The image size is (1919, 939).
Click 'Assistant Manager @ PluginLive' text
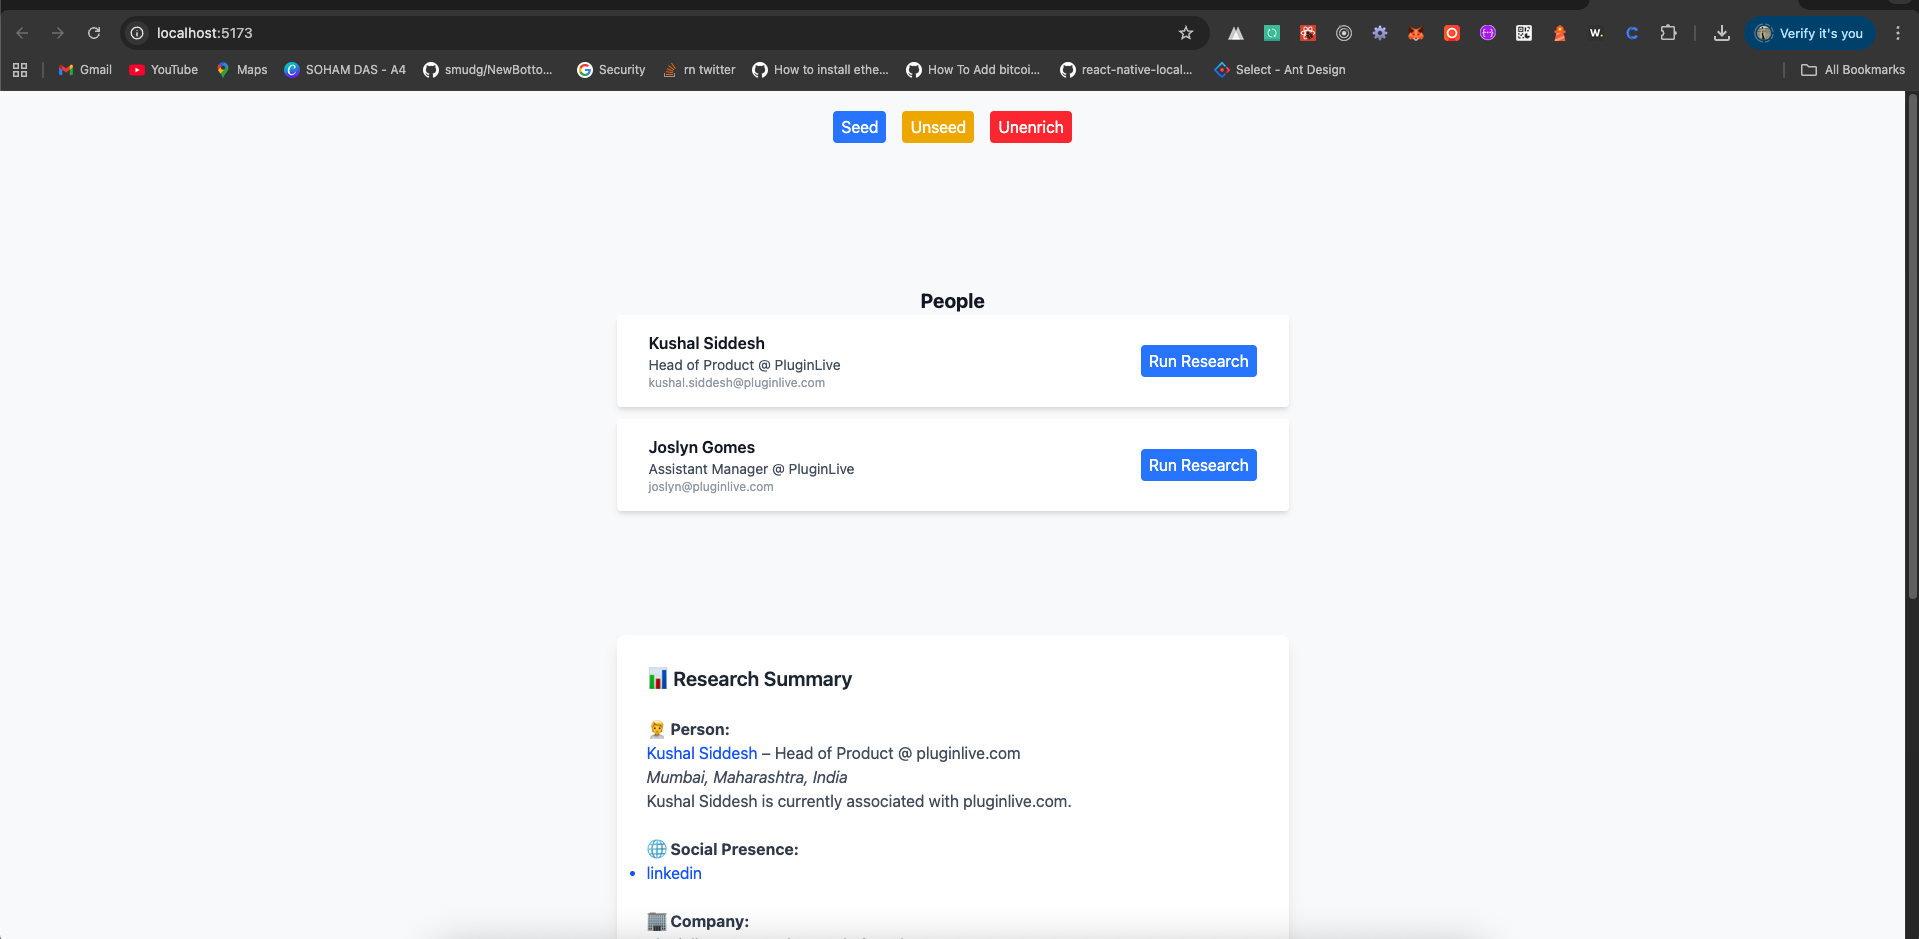click(751, 469)
